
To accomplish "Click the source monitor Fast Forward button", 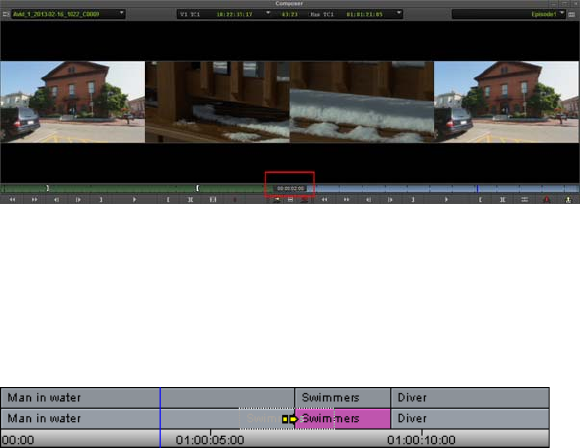I will [34, 200].
